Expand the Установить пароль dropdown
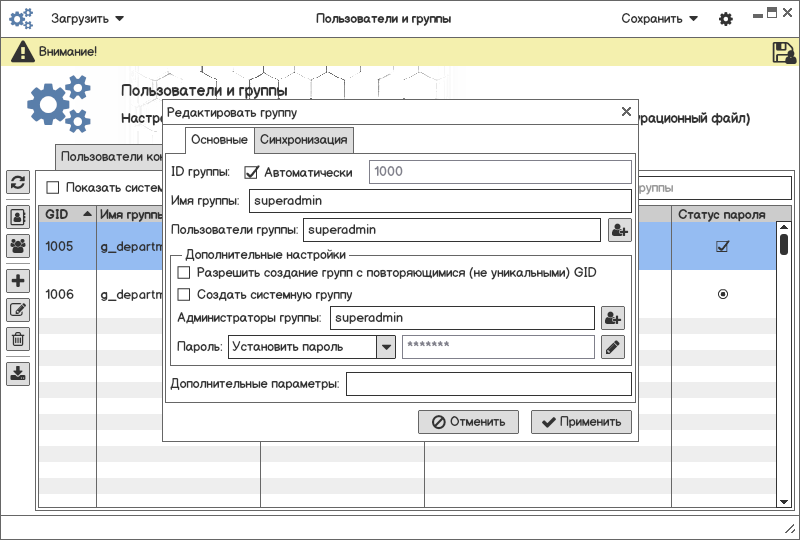 pos(385,347)
